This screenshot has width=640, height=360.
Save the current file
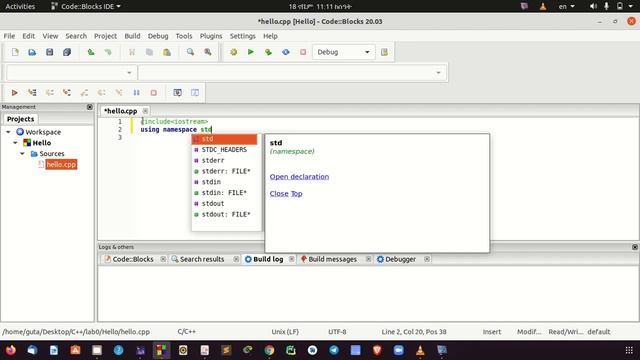click(49, 52)
